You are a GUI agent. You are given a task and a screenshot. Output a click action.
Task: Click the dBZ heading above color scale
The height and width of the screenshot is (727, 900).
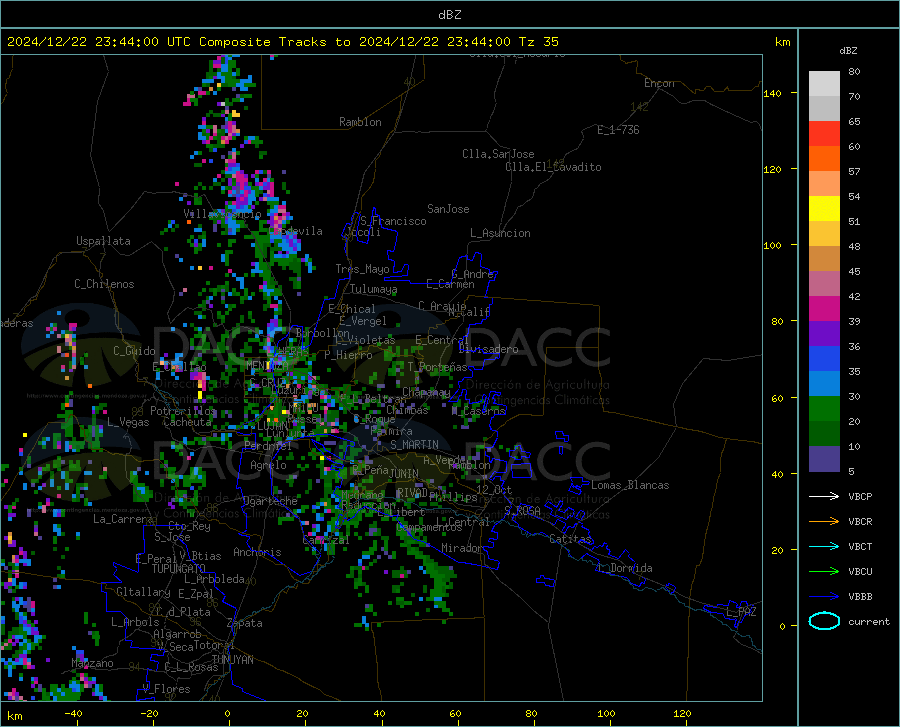(x=848, y=51)
